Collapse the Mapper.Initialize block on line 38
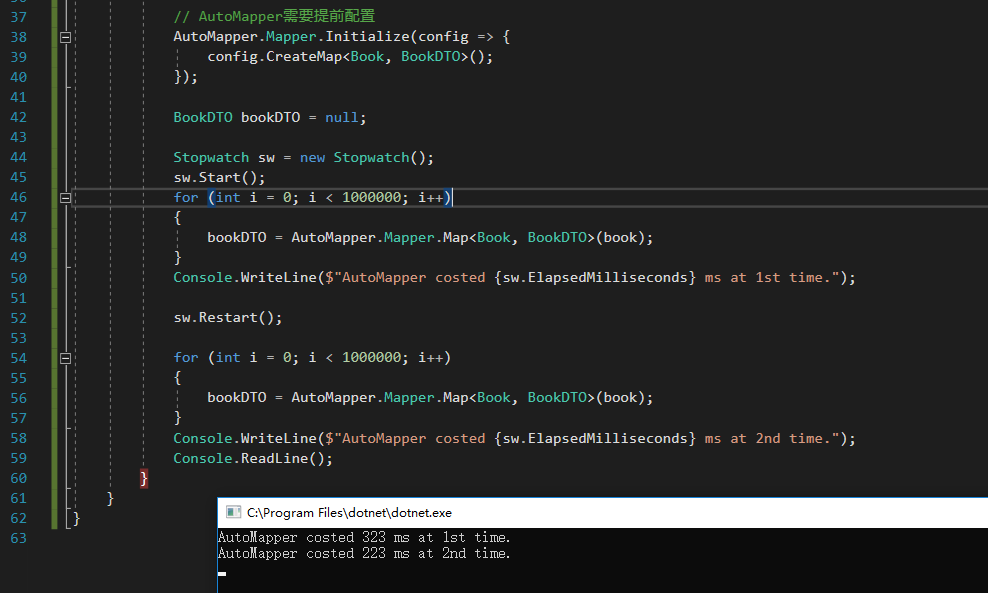 pyautogui.click(x=65, y=37)
